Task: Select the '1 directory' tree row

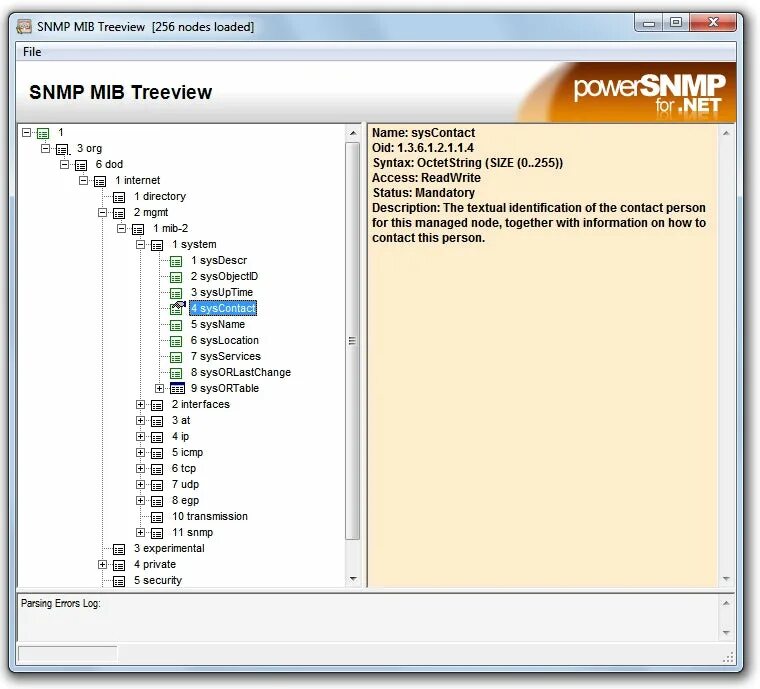Action: coord(159,196)
